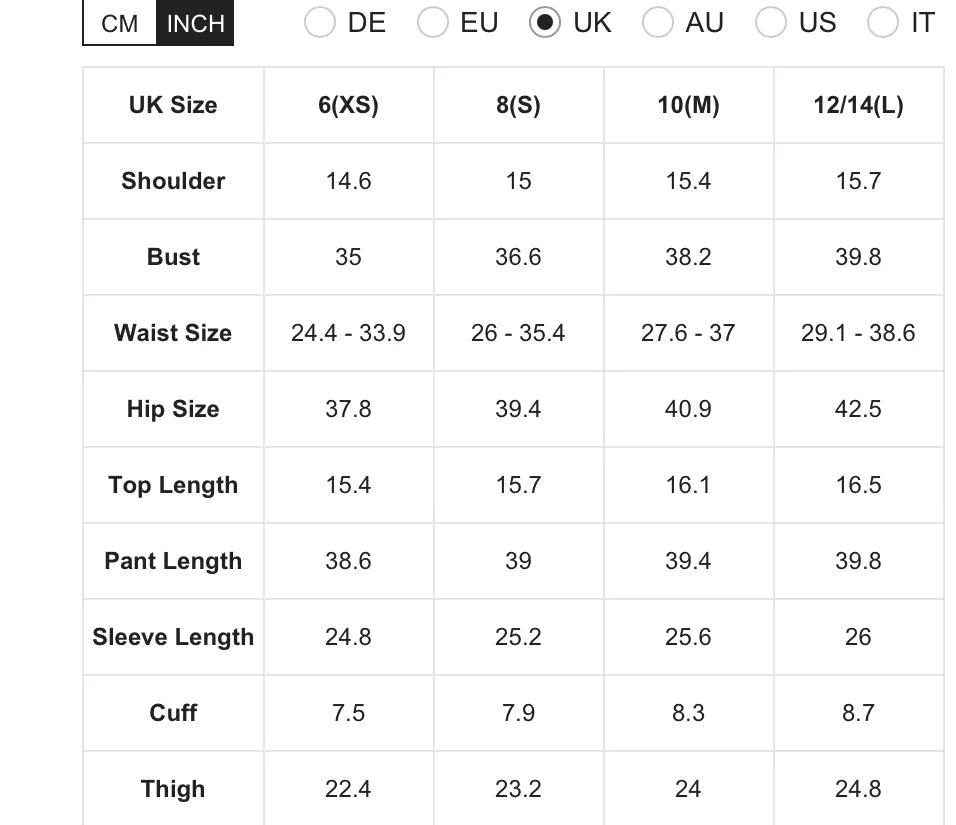Click the UK Size header cell

(172, 105)
